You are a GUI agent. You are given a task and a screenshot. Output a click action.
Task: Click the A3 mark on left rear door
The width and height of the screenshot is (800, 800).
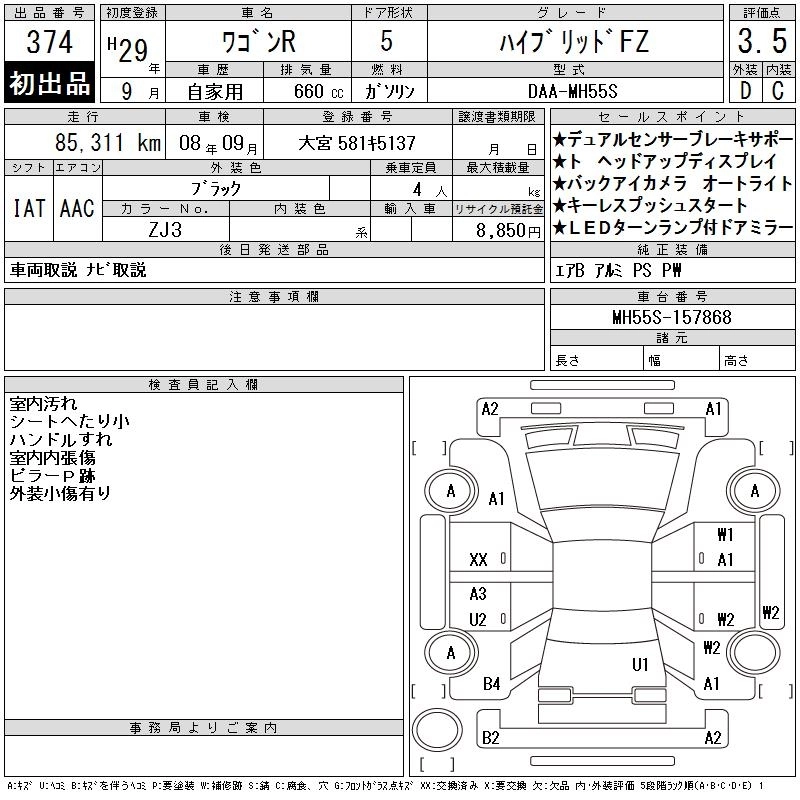click(x=478, y=593)
